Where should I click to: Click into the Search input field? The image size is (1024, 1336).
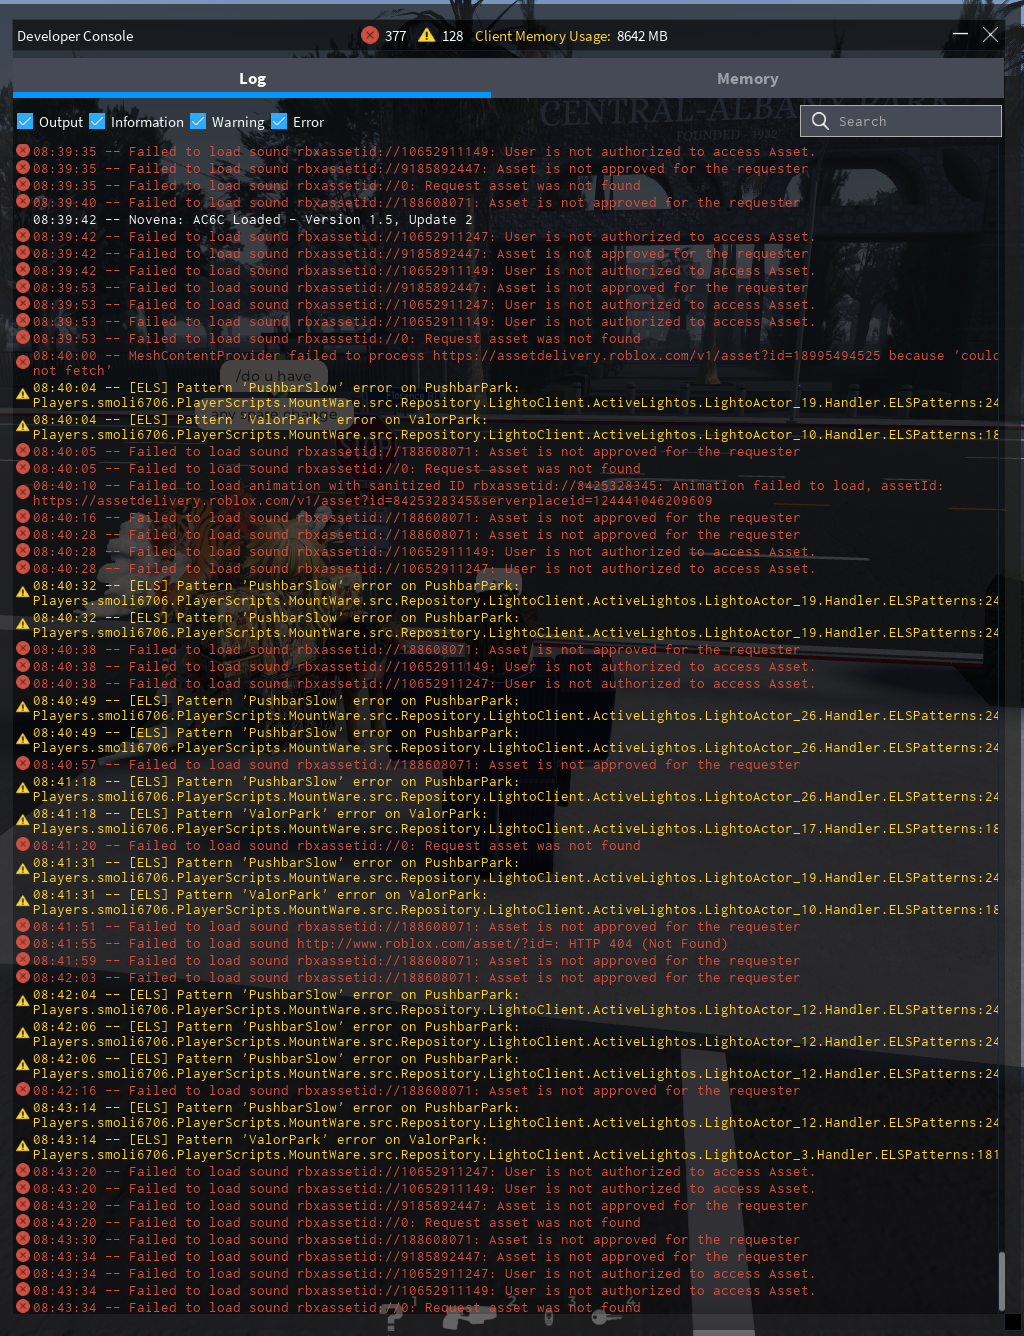(901, 121)
